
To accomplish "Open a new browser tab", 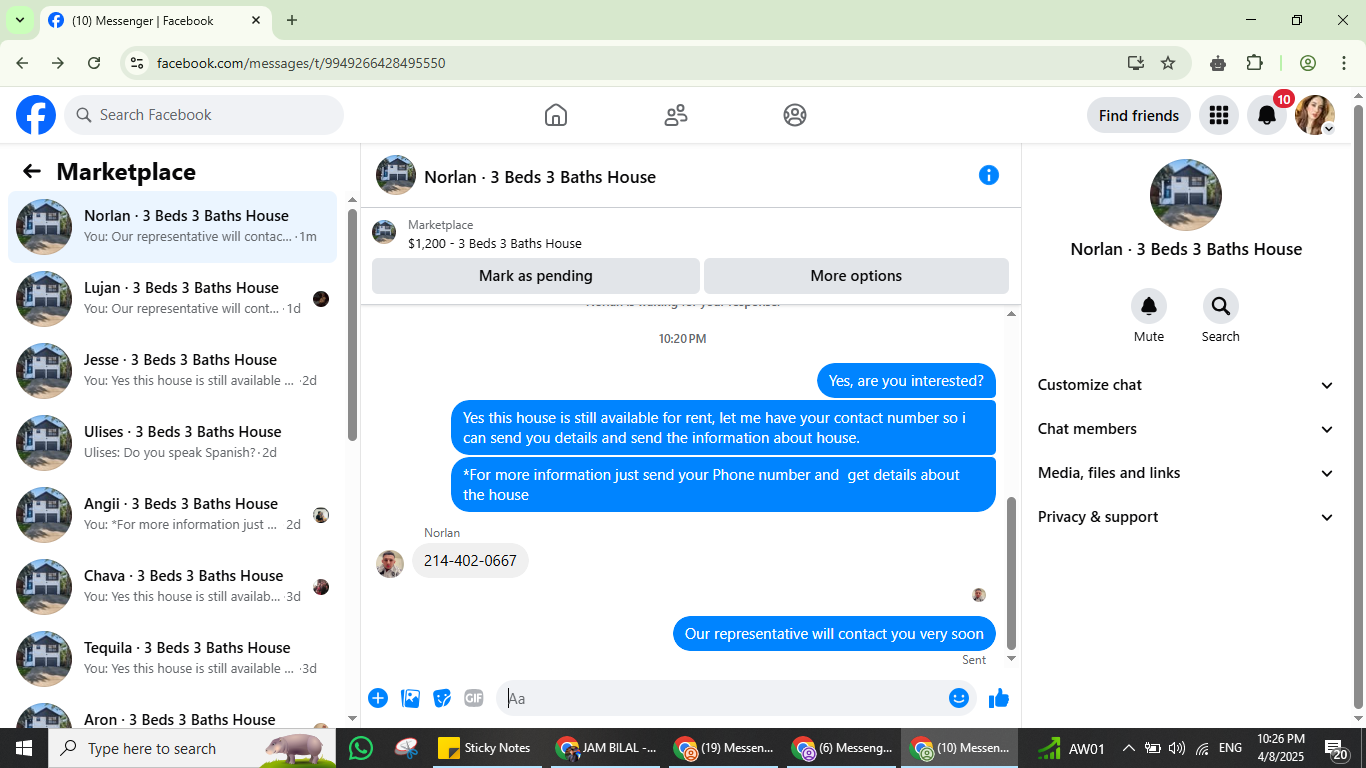I will [x=292, y=20].
